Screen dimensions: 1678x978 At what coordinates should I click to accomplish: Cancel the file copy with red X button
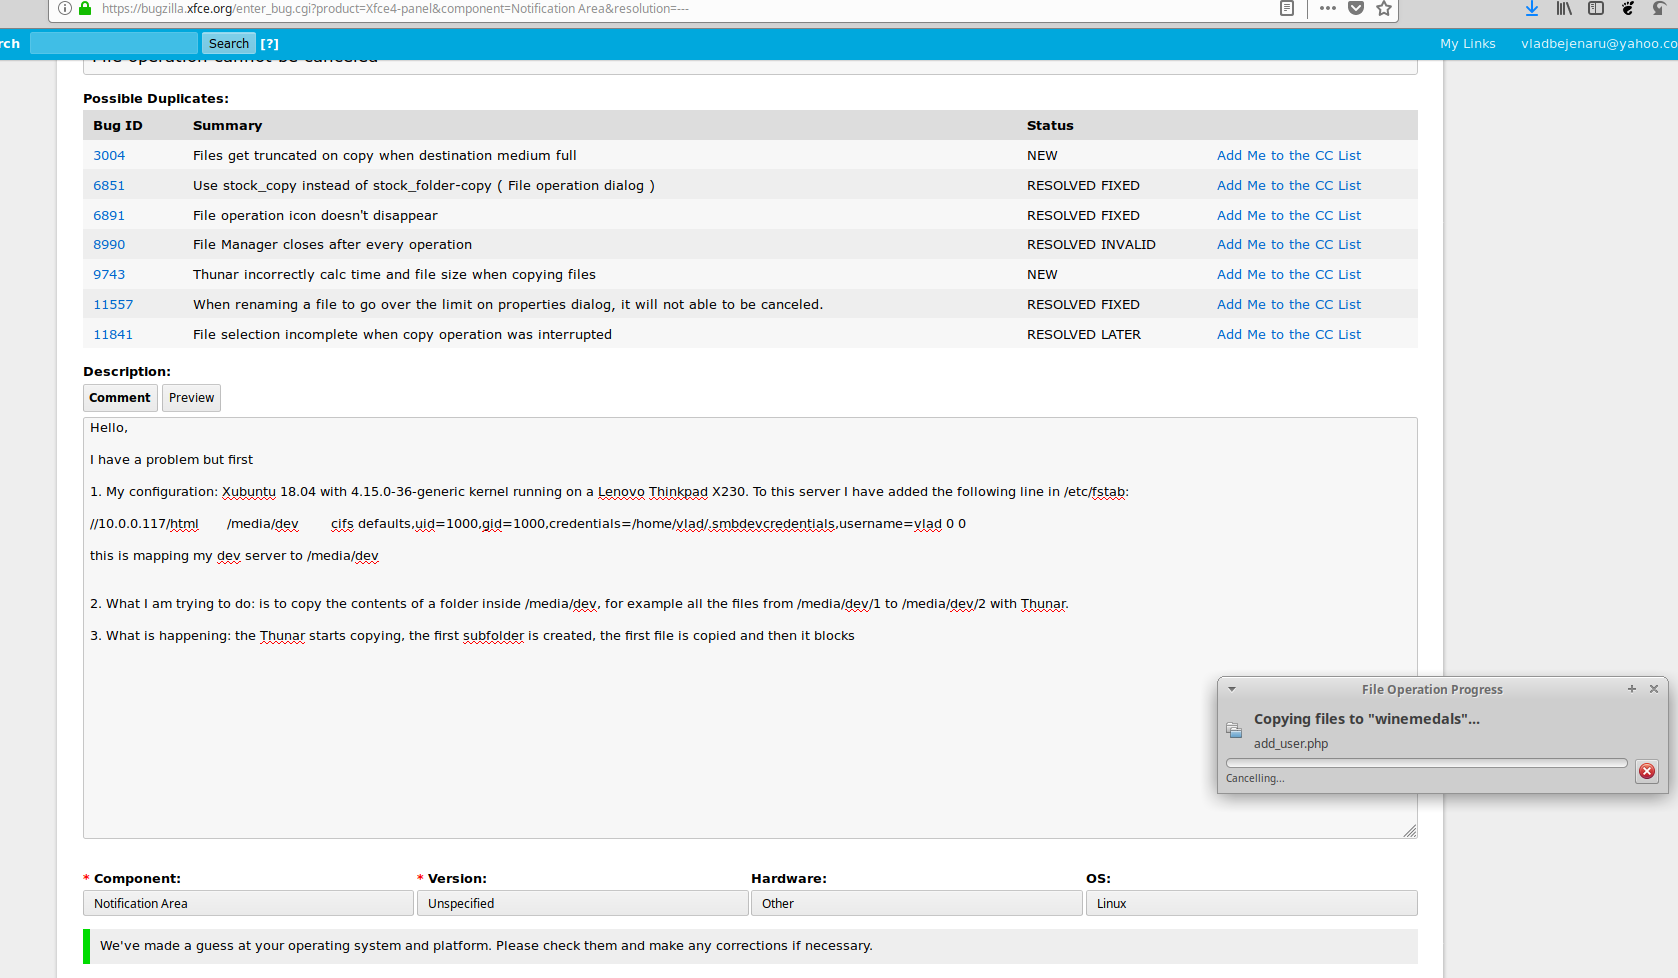coord(1647,771)
